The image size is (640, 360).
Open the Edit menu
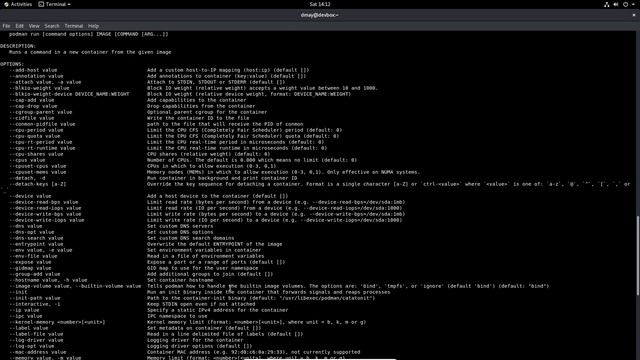click(20, 26)
